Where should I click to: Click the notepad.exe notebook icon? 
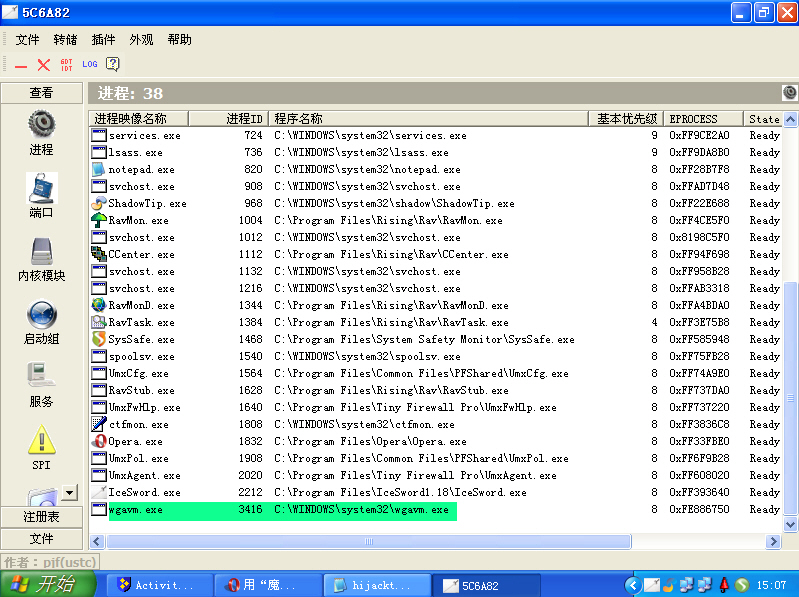pyautogui.click(x=98, y=169)
